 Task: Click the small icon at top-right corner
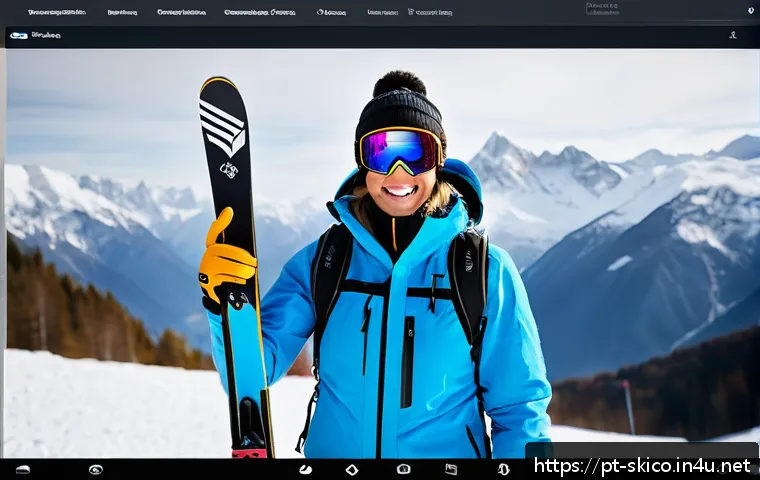point(751,11)
